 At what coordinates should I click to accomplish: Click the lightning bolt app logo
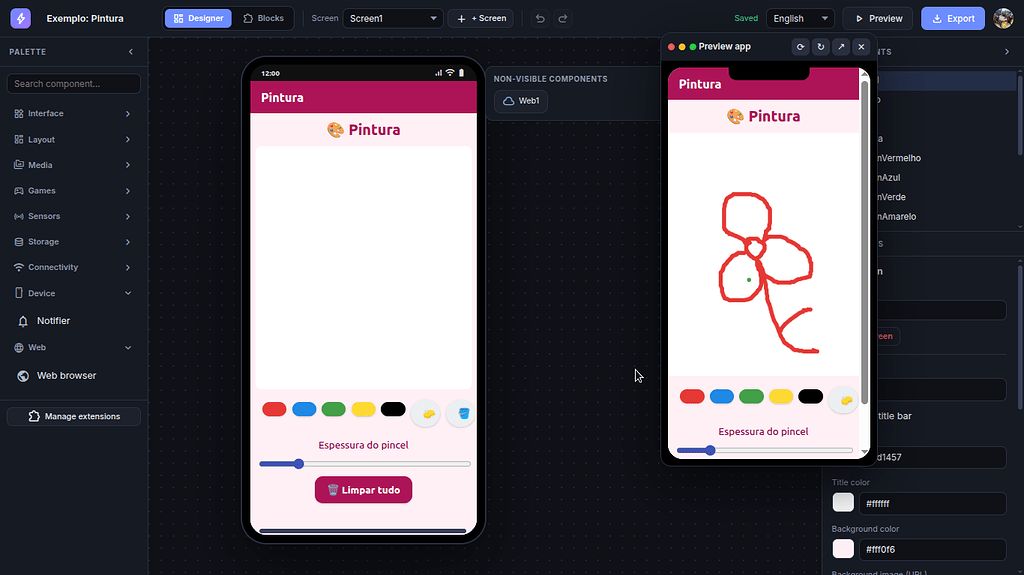pyautogui.click(x=20, y=18)
